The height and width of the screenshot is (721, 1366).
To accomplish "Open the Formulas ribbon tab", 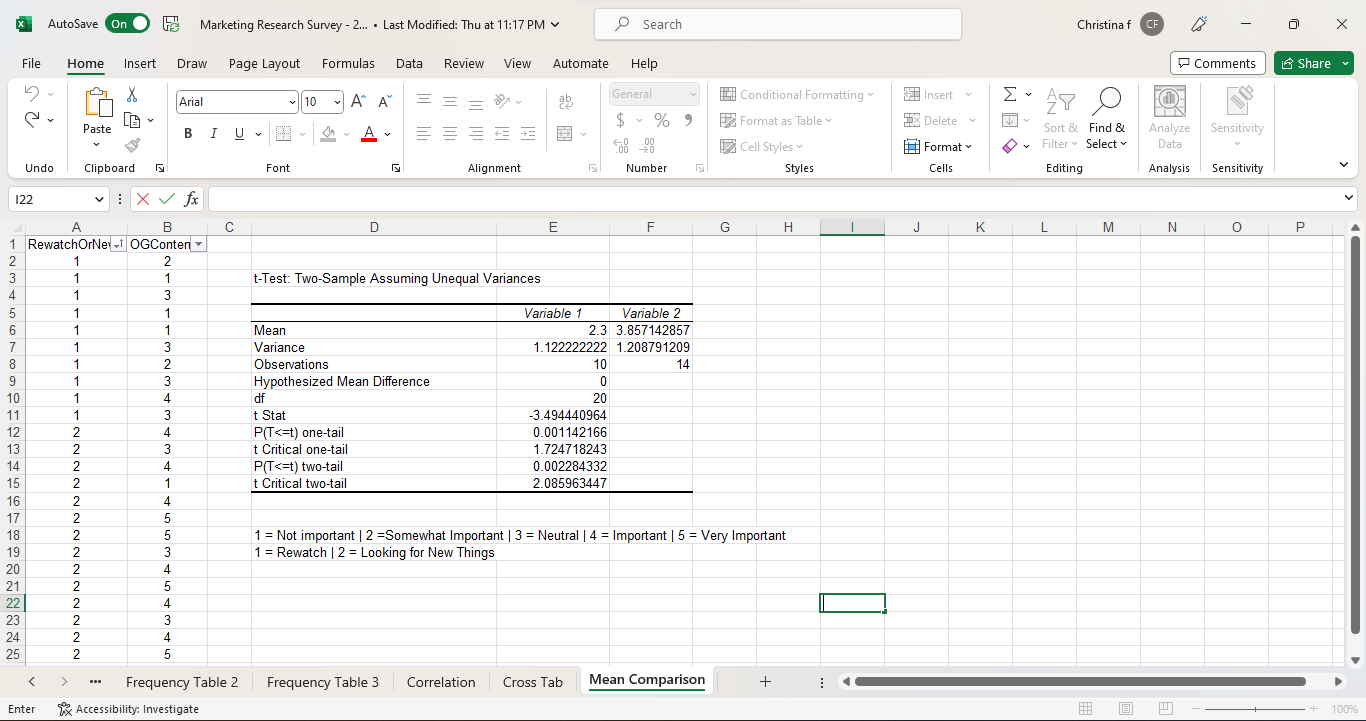I will pos(348,63).
